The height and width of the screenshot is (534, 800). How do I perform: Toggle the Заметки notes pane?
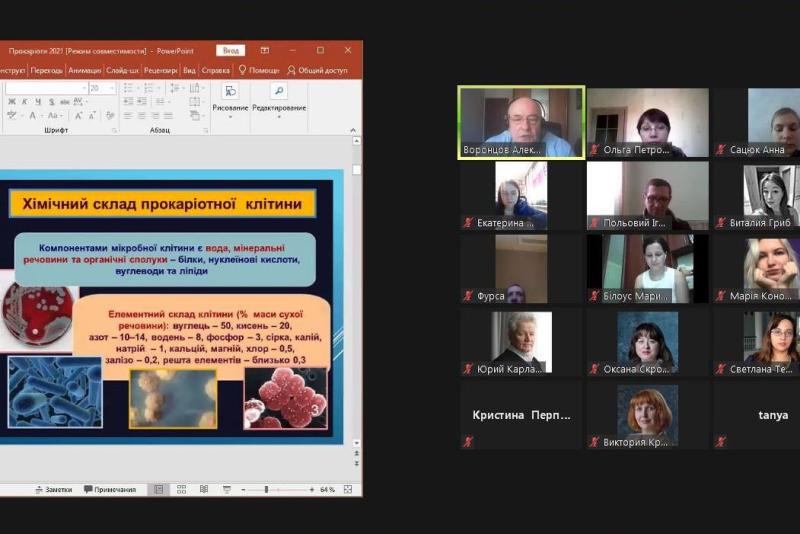pyautogui.click(x=53, y=489)
